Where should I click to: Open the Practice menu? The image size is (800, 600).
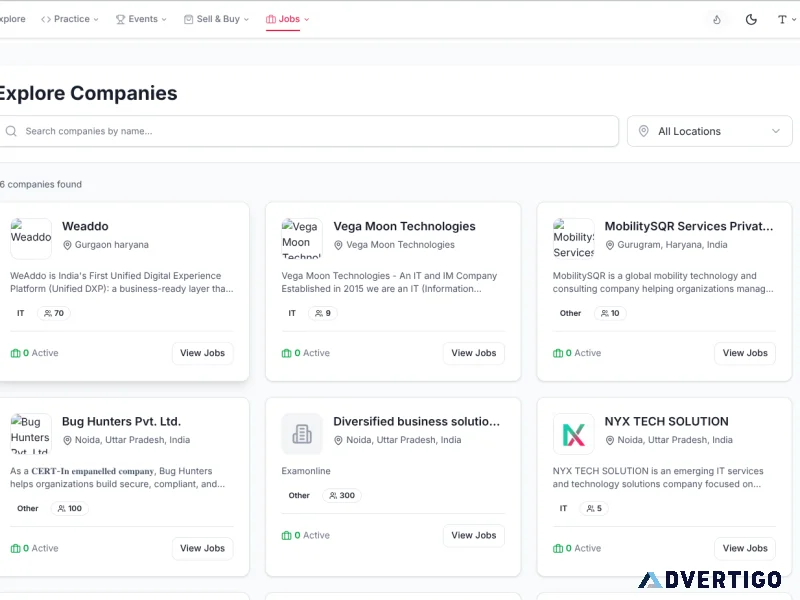pos(70,19)
